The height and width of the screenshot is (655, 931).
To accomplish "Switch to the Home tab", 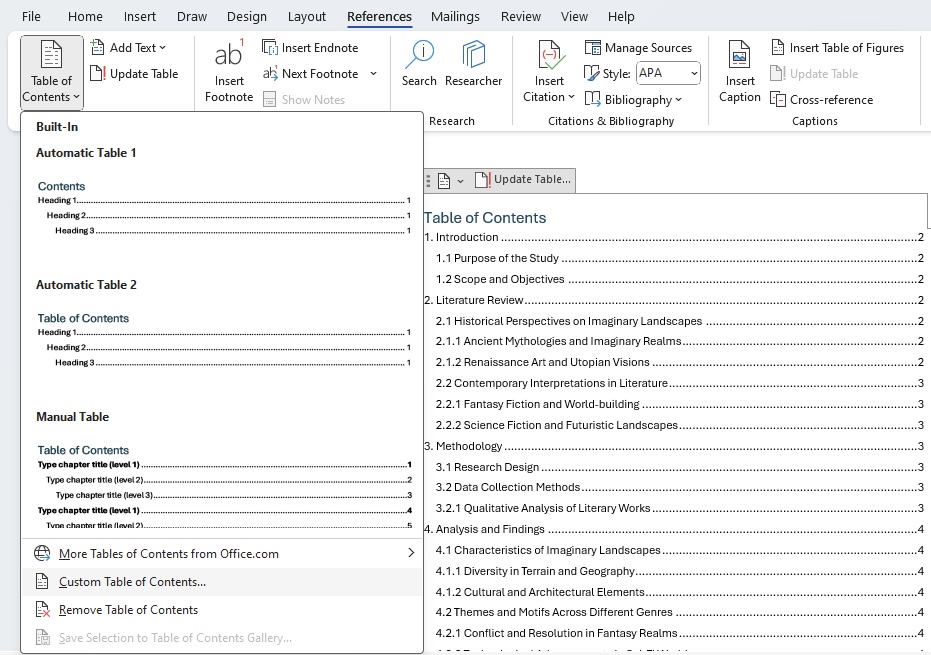I will 85,17.
